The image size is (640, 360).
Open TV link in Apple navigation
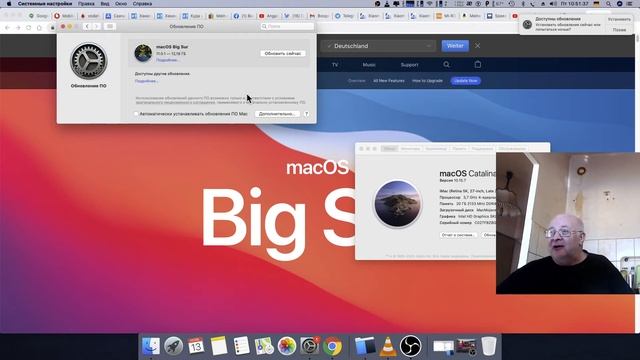(335, 65)
